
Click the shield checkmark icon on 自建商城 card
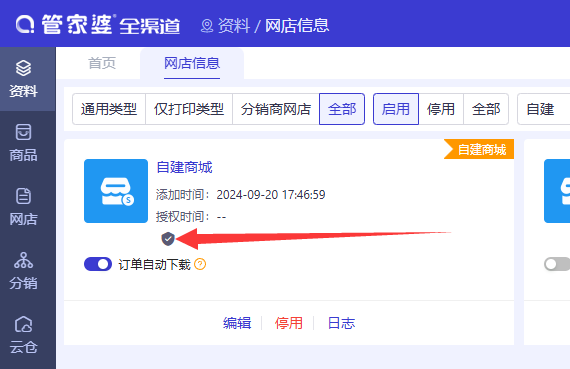[168, 239]
